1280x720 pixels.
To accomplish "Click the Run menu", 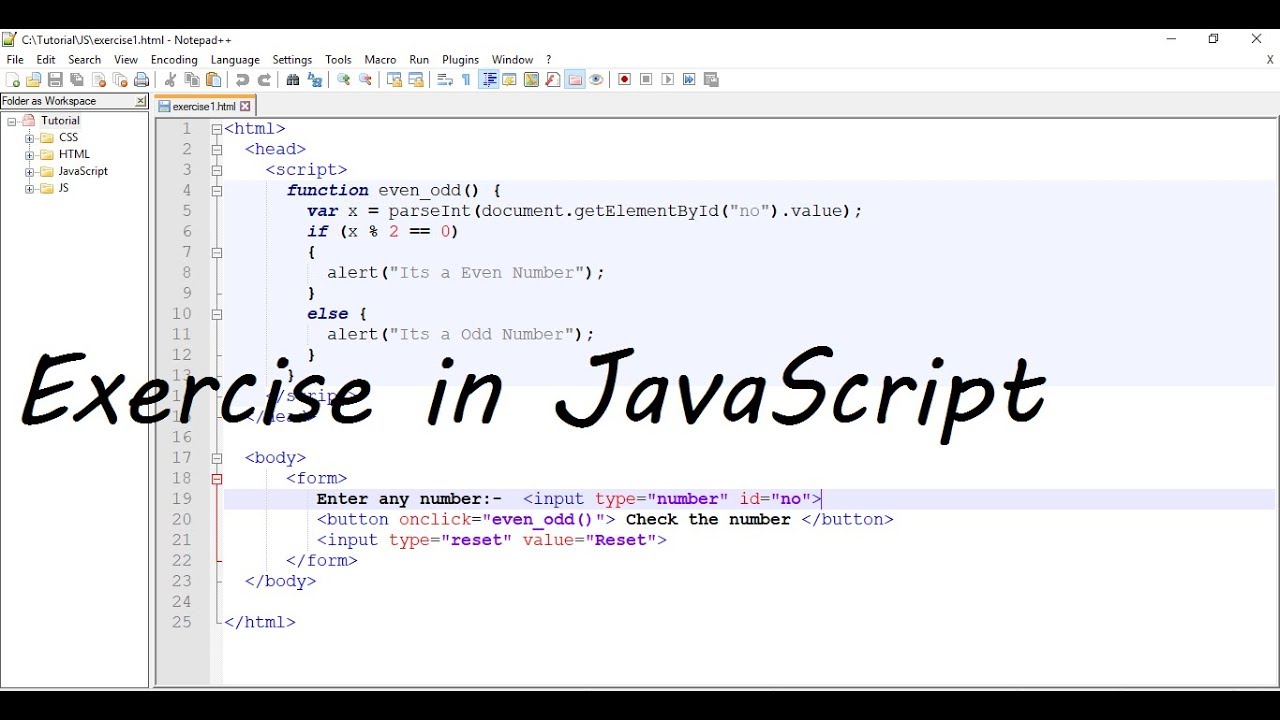I will coord(419,60).
